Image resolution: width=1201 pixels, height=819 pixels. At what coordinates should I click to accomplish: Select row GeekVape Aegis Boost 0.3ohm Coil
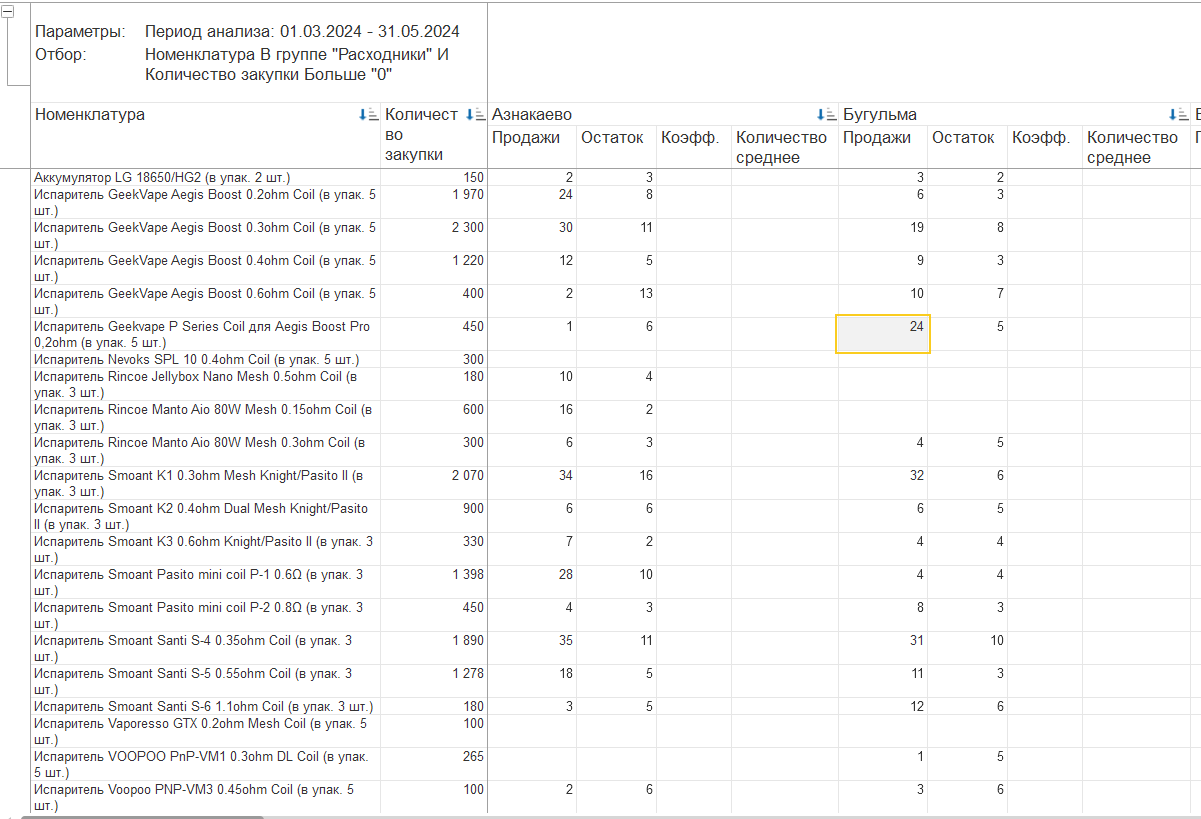click(205, 235)
